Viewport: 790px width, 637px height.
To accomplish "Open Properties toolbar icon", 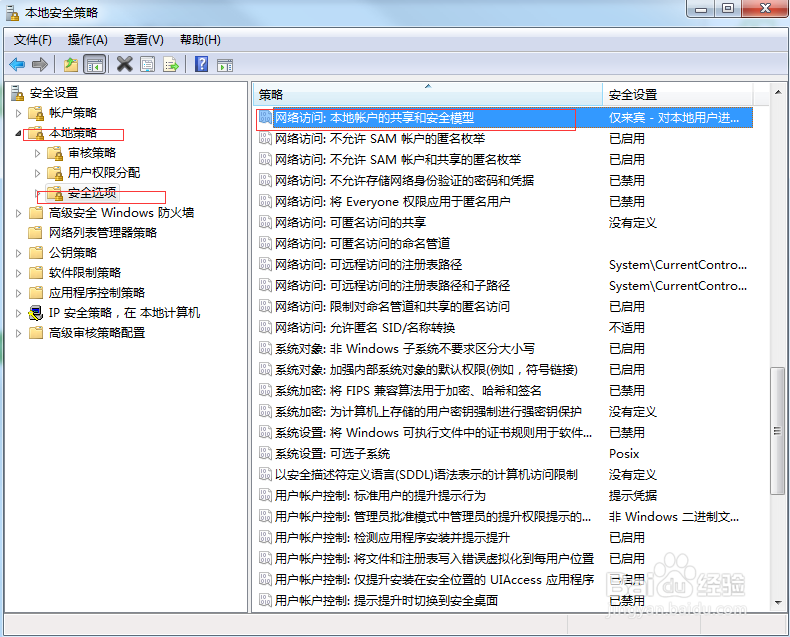I will pyautogui.click(x=148, y=65).
